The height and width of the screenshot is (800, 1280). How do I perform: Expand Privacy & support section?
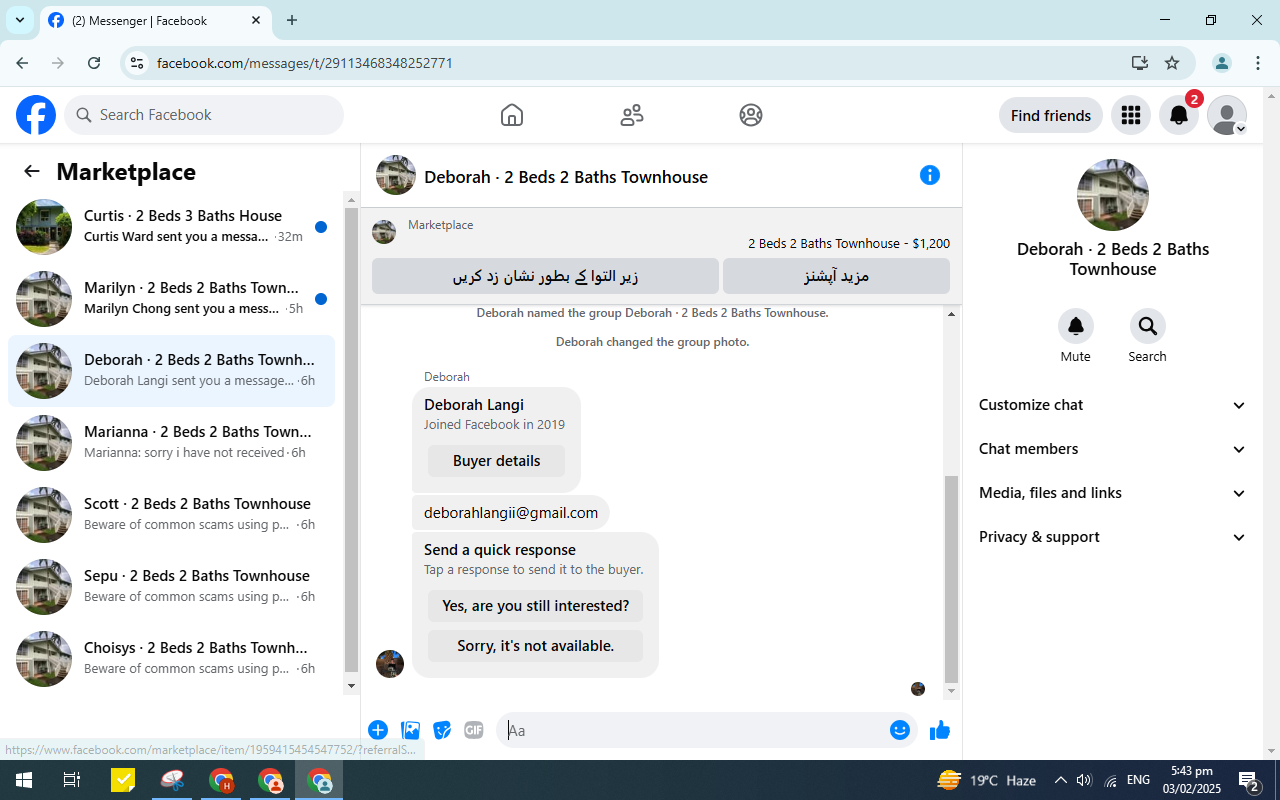point(1112,537)
